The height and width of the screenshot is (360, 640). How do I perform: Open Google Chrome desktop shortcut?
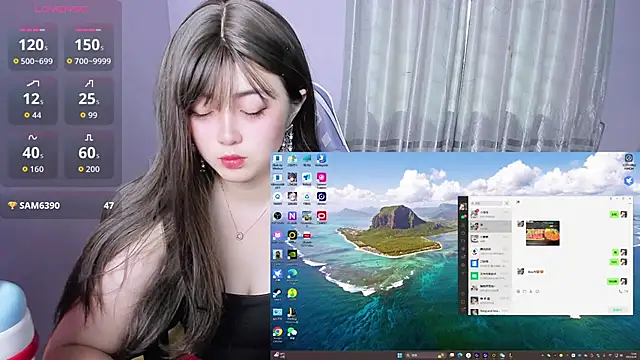pyautogui.click(x=278, y=333)
